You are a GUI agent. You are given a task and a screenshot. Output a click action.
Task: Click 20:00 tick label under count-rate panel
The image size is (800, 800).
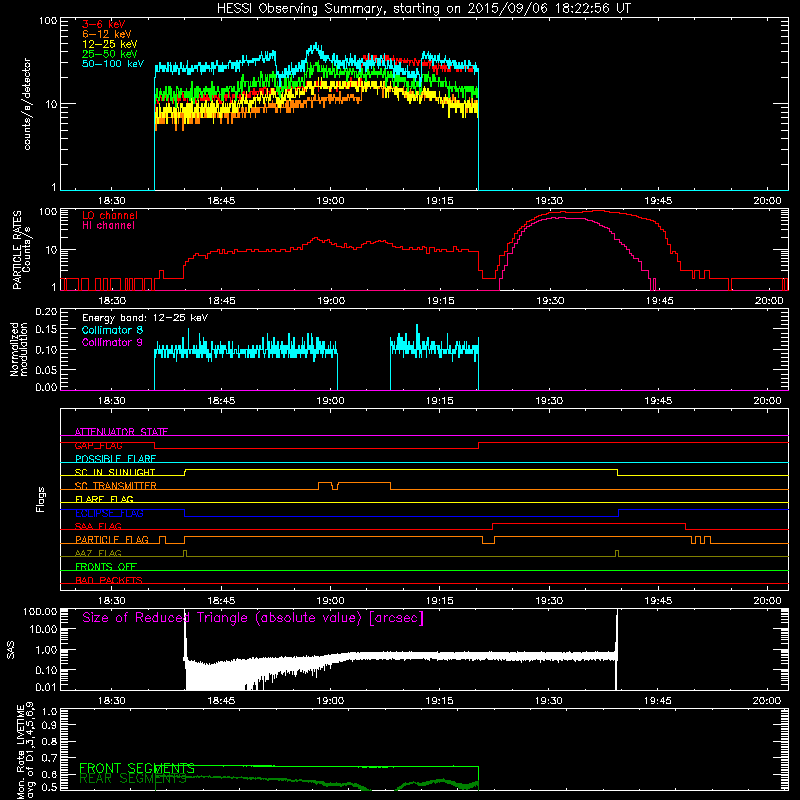point(767,201)
